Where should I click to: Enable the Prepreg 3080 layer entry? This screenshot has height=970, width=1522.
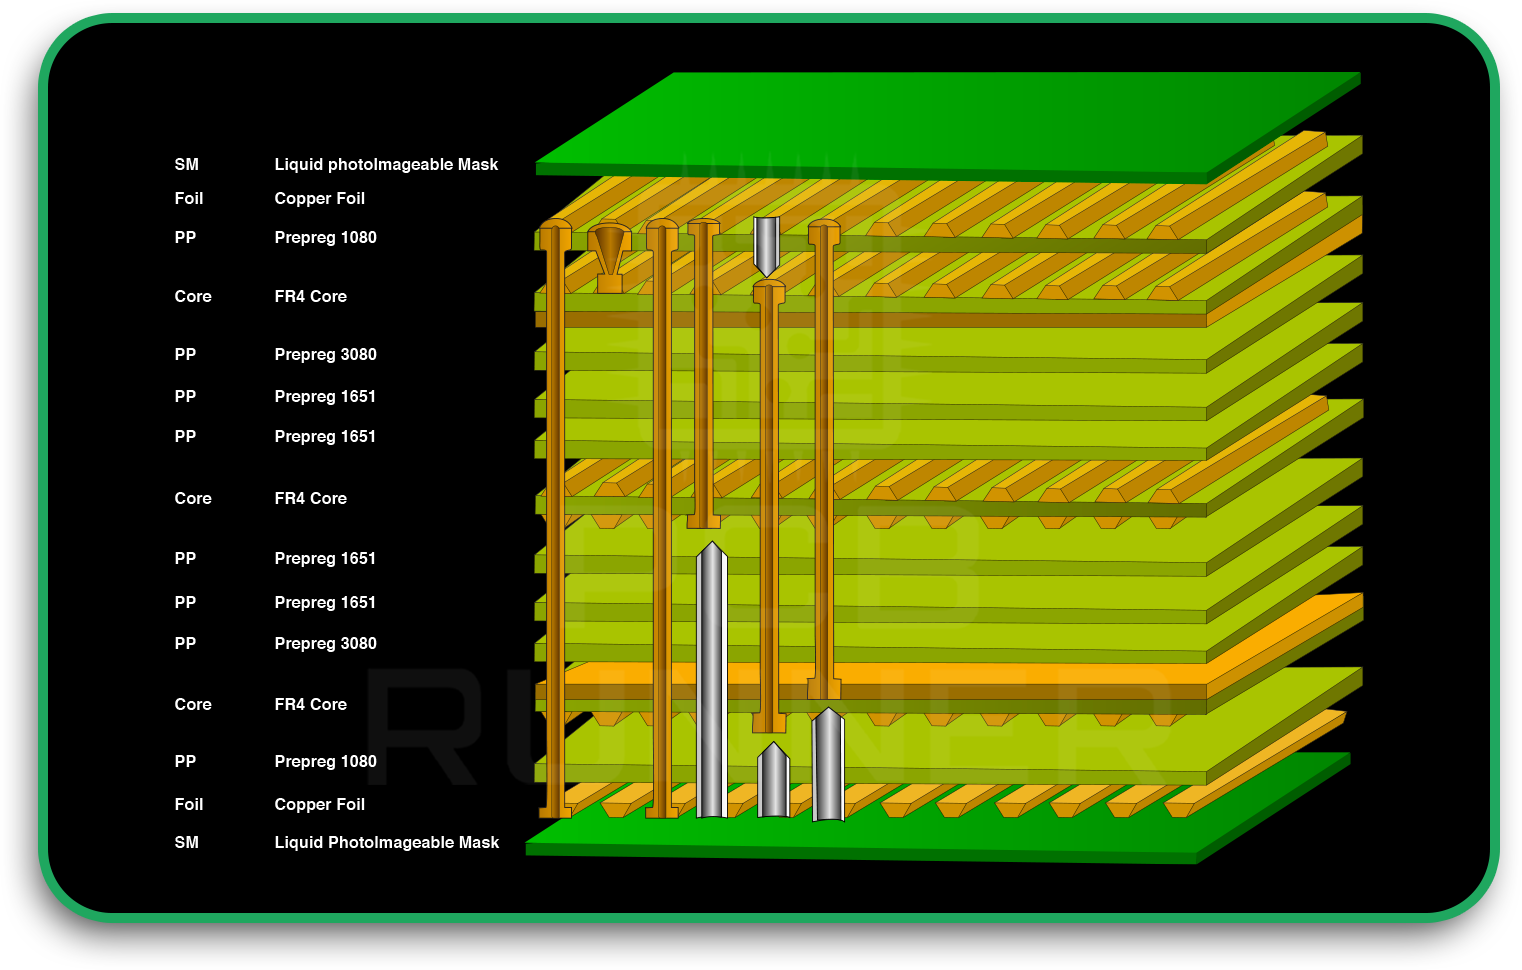pyautogui.click(x=325, y=354)
